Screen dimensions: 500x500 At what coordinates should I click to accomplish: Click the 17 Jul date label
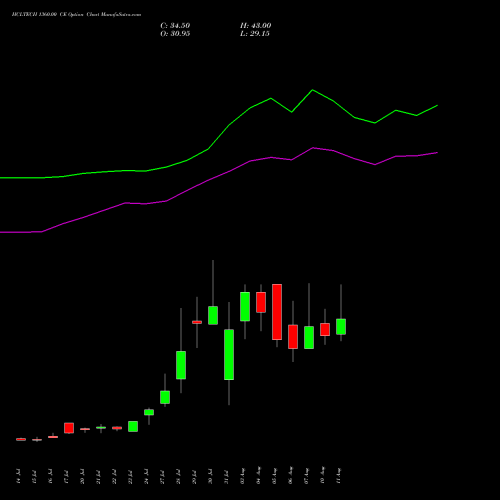click(x=66, y=476)
